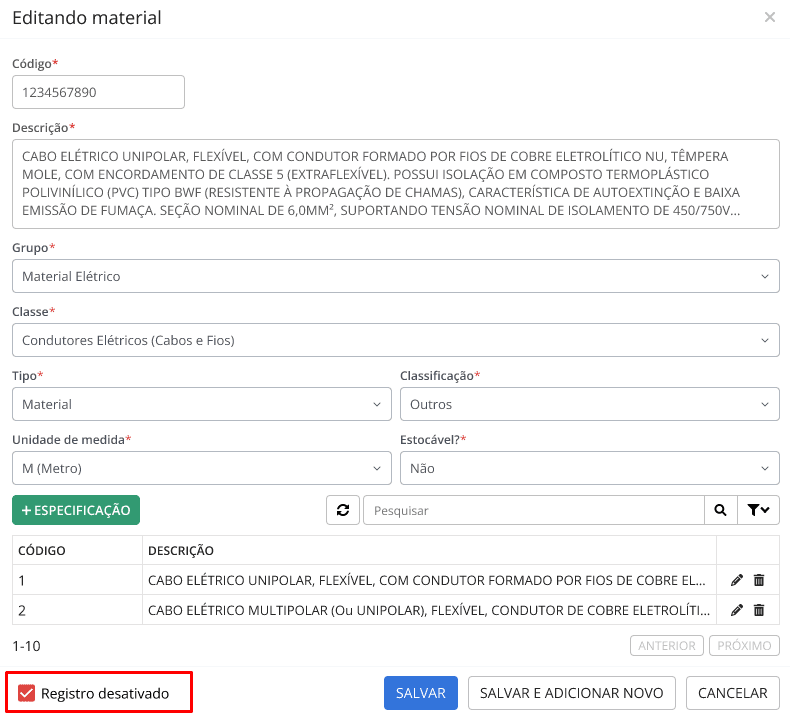Change the Estocável dropdown value
Screen dimensions: 790x718
click(589, 468)
